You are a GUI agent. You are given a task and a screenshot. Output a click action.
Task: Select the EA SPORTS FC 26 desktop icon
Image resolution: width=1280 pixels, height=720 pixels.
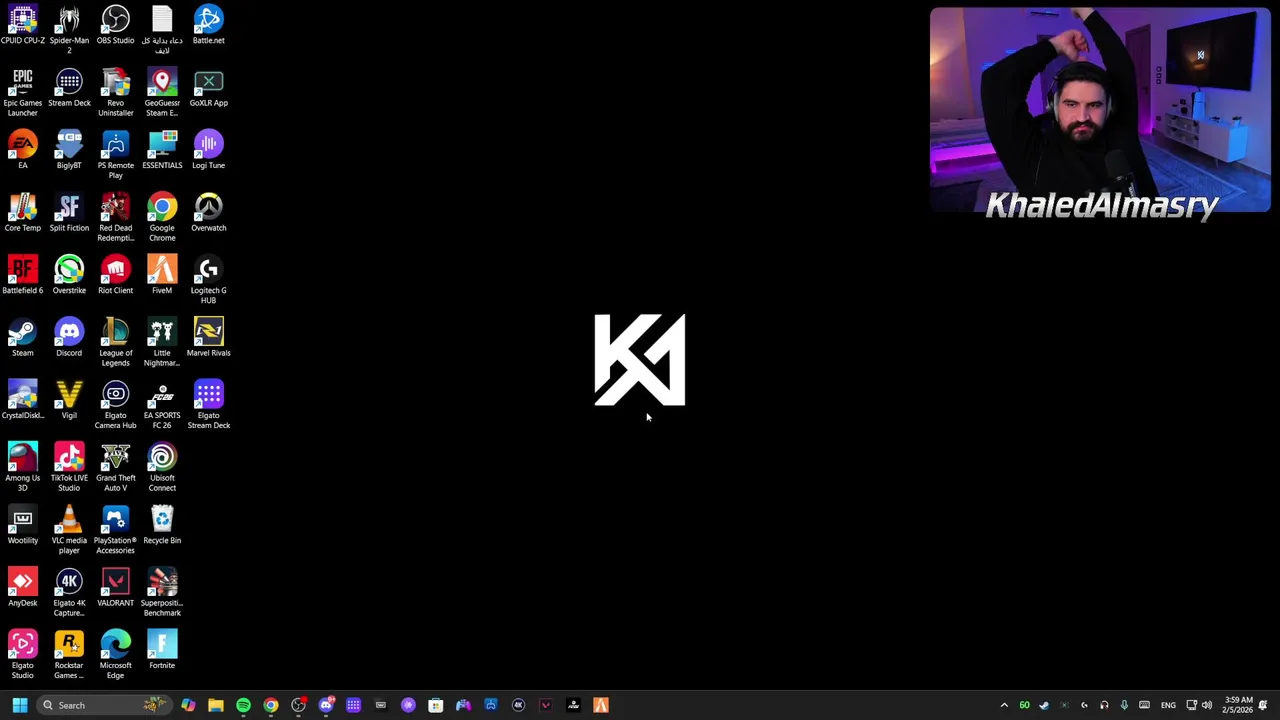click(x=162, y=405)
